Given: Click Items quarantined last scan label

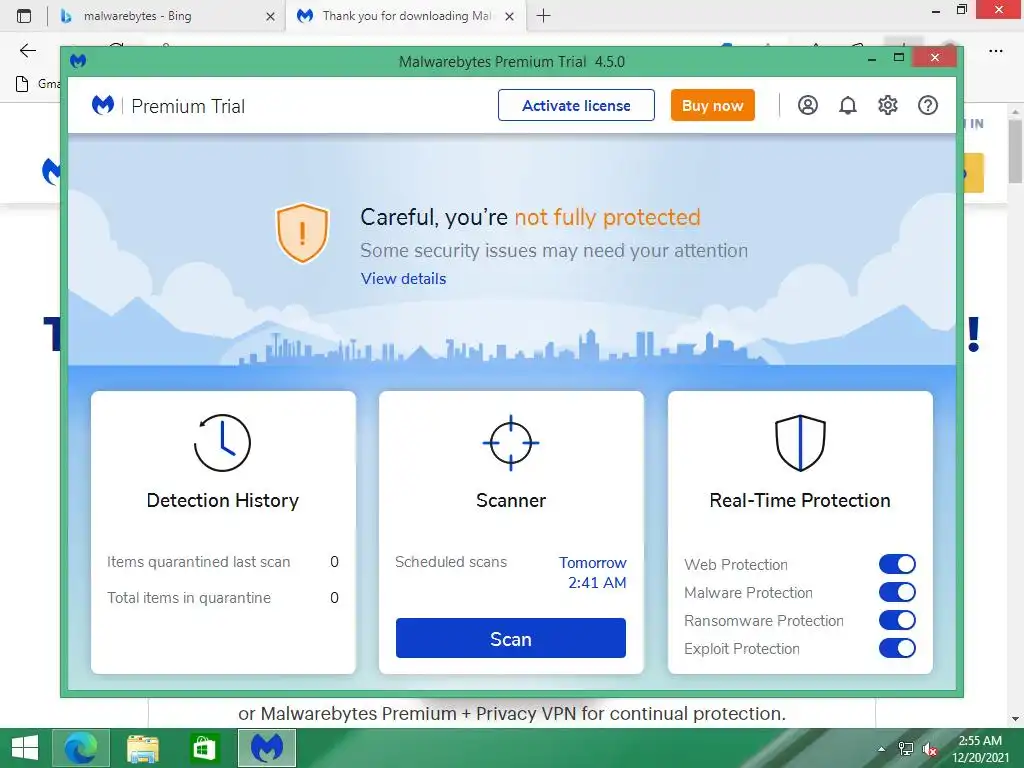Looking at the screenshot, I should pyautogui.click(x=199, y=562).
